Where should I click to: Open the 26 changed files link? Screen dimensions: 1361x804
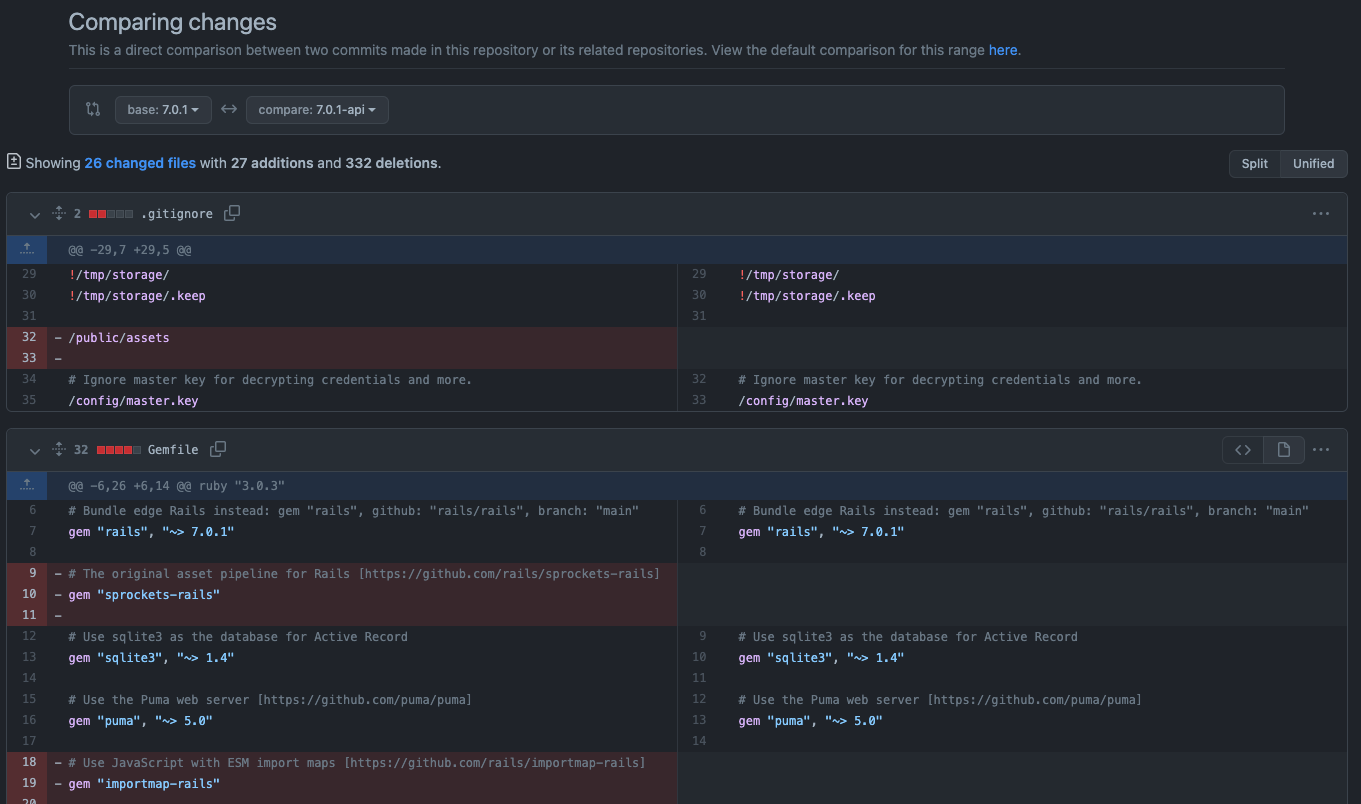[x=140, y=163]
